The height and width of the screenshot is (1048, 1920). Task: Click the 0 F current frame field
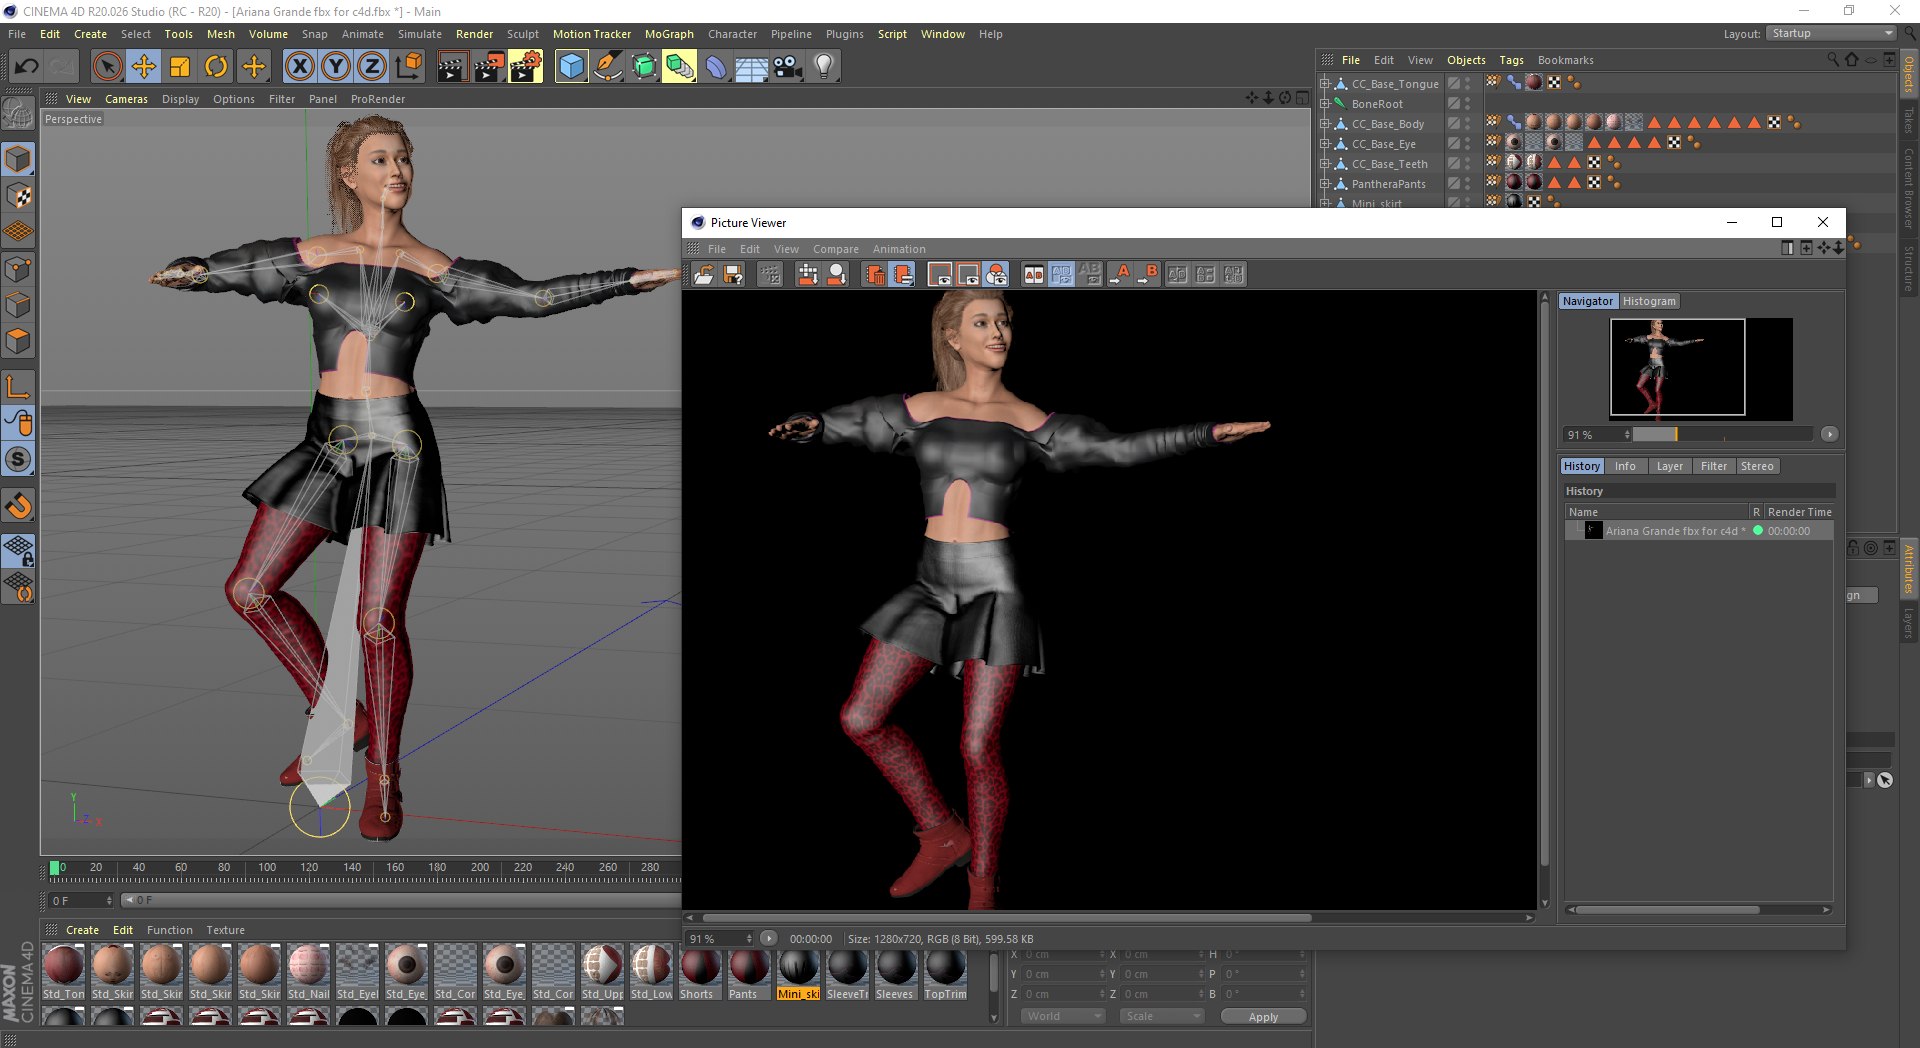pyautogui.click(x=81, y=901)
